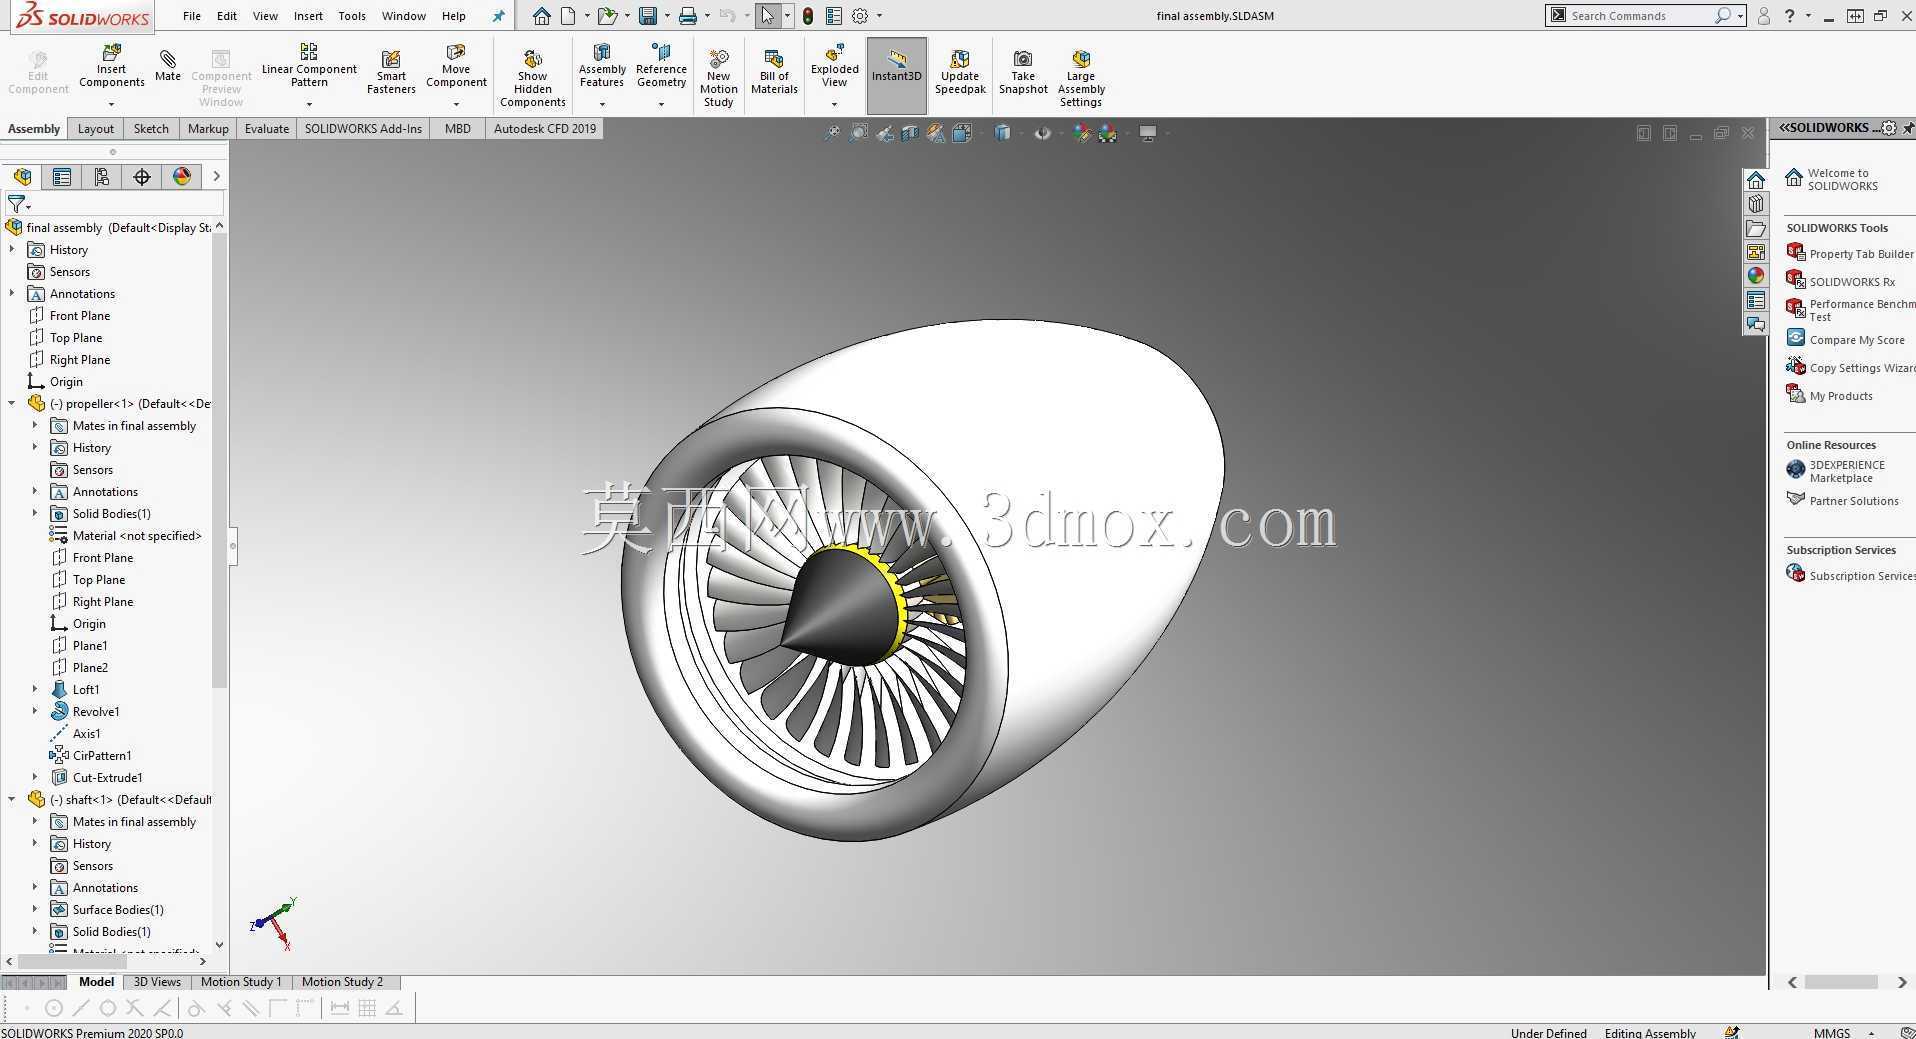Screen dimensions: 1916x1039
Task: Click in the Search Commands field
Action: point(1641,16)
